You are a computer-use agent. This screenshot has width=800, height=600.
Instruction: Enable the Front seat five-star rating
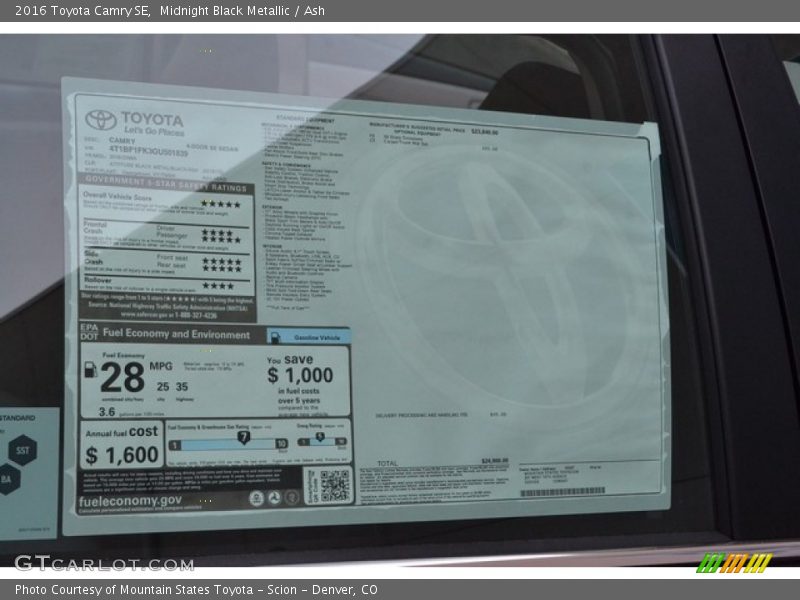pos(220,260)
